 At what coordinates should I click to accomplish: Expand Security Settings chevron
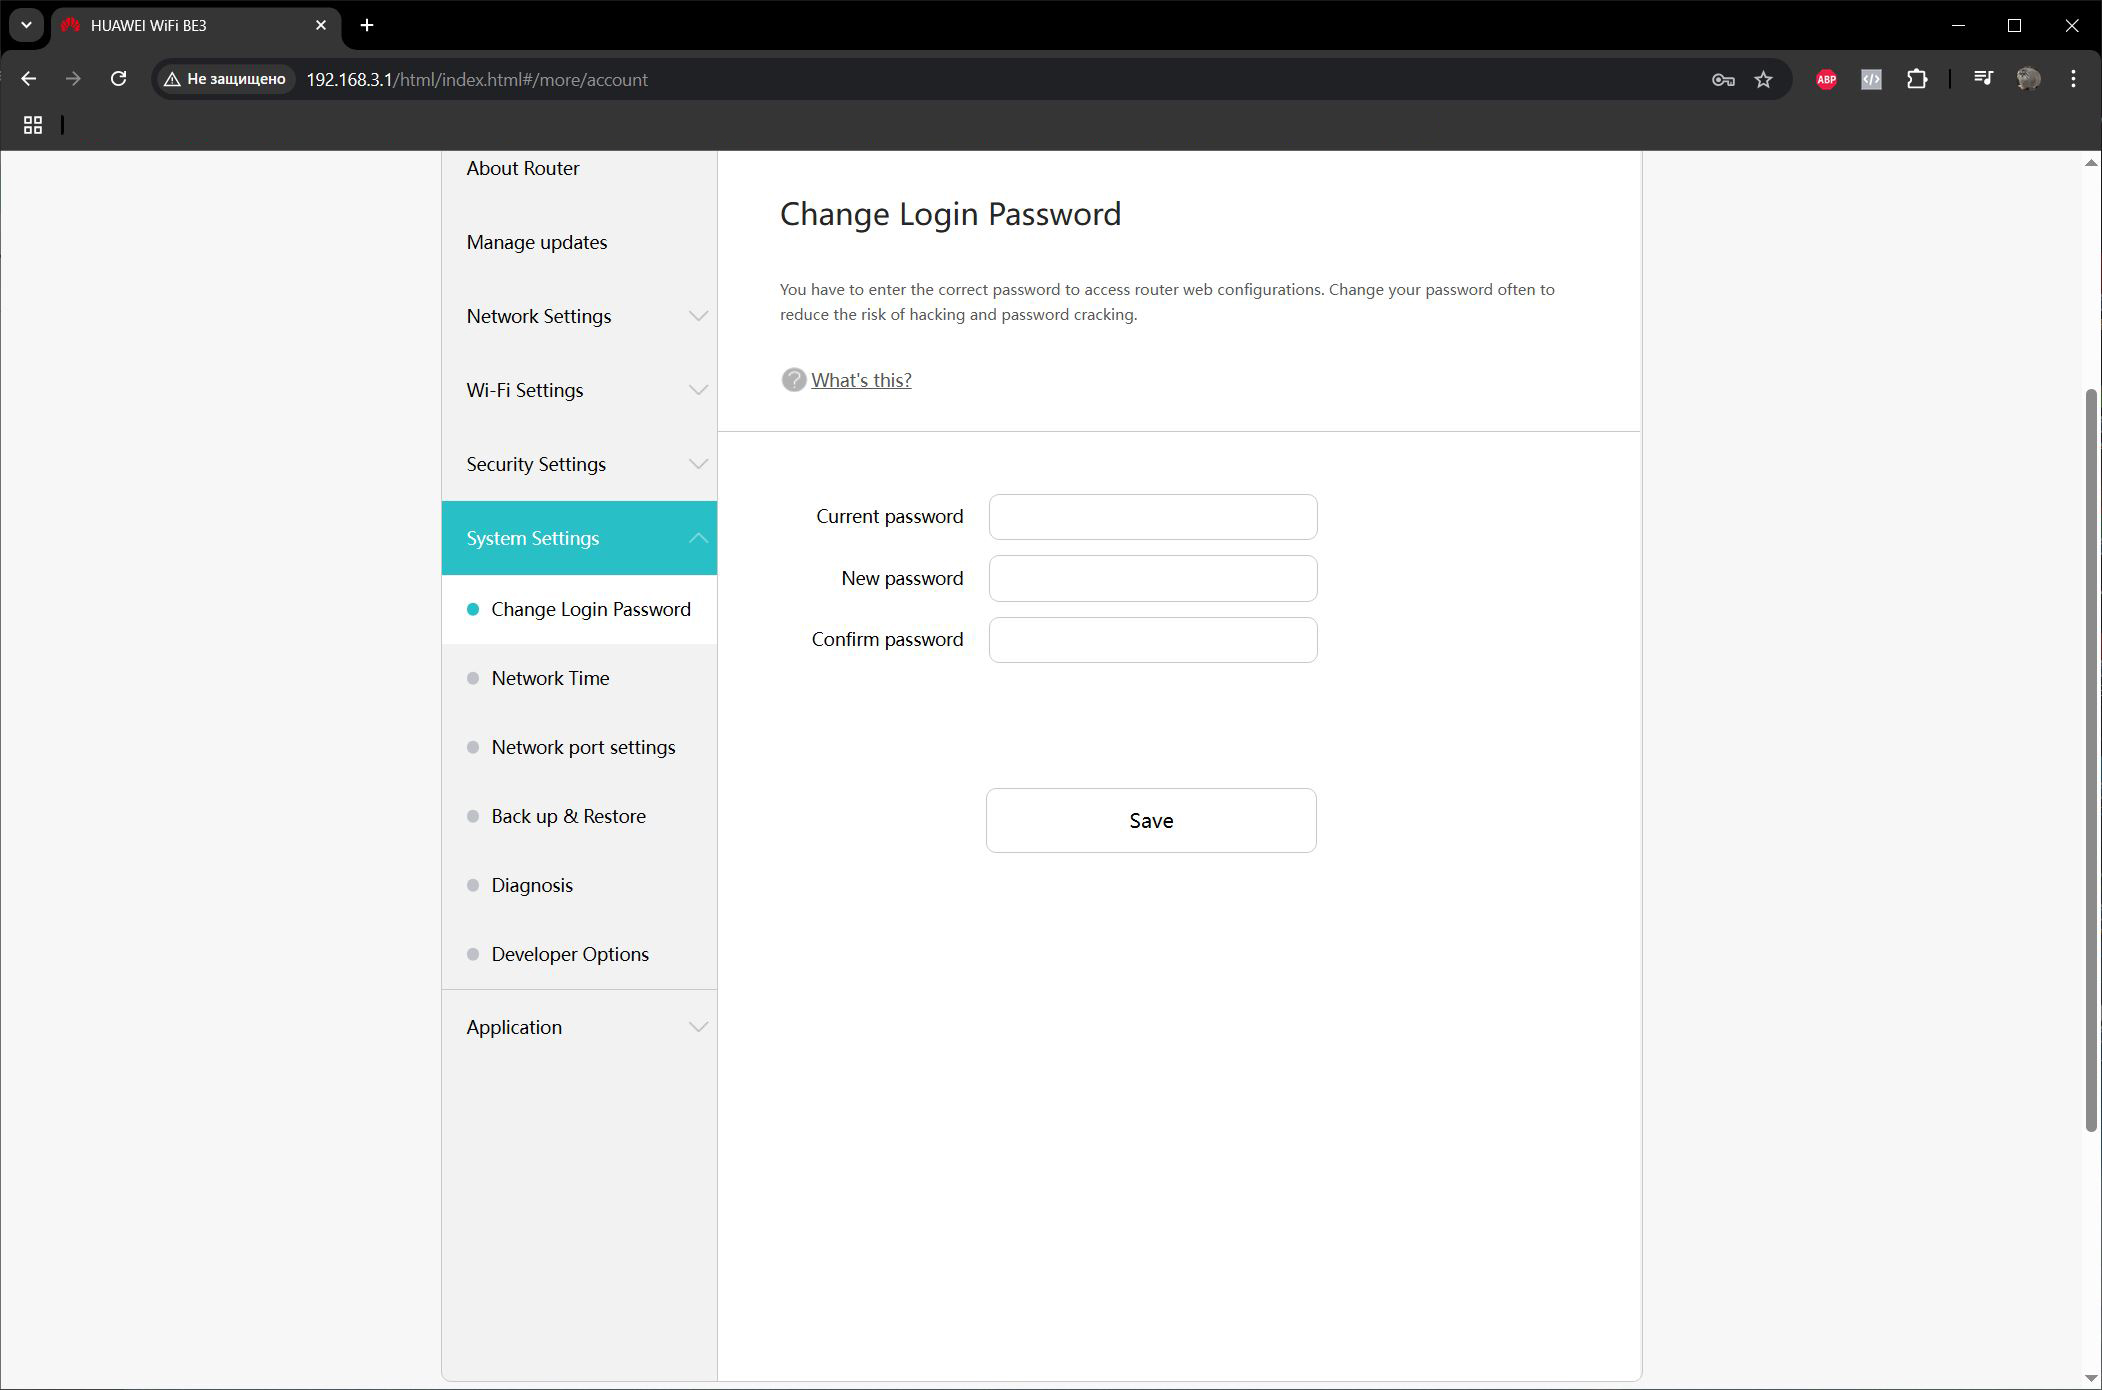tap(698, 464)
